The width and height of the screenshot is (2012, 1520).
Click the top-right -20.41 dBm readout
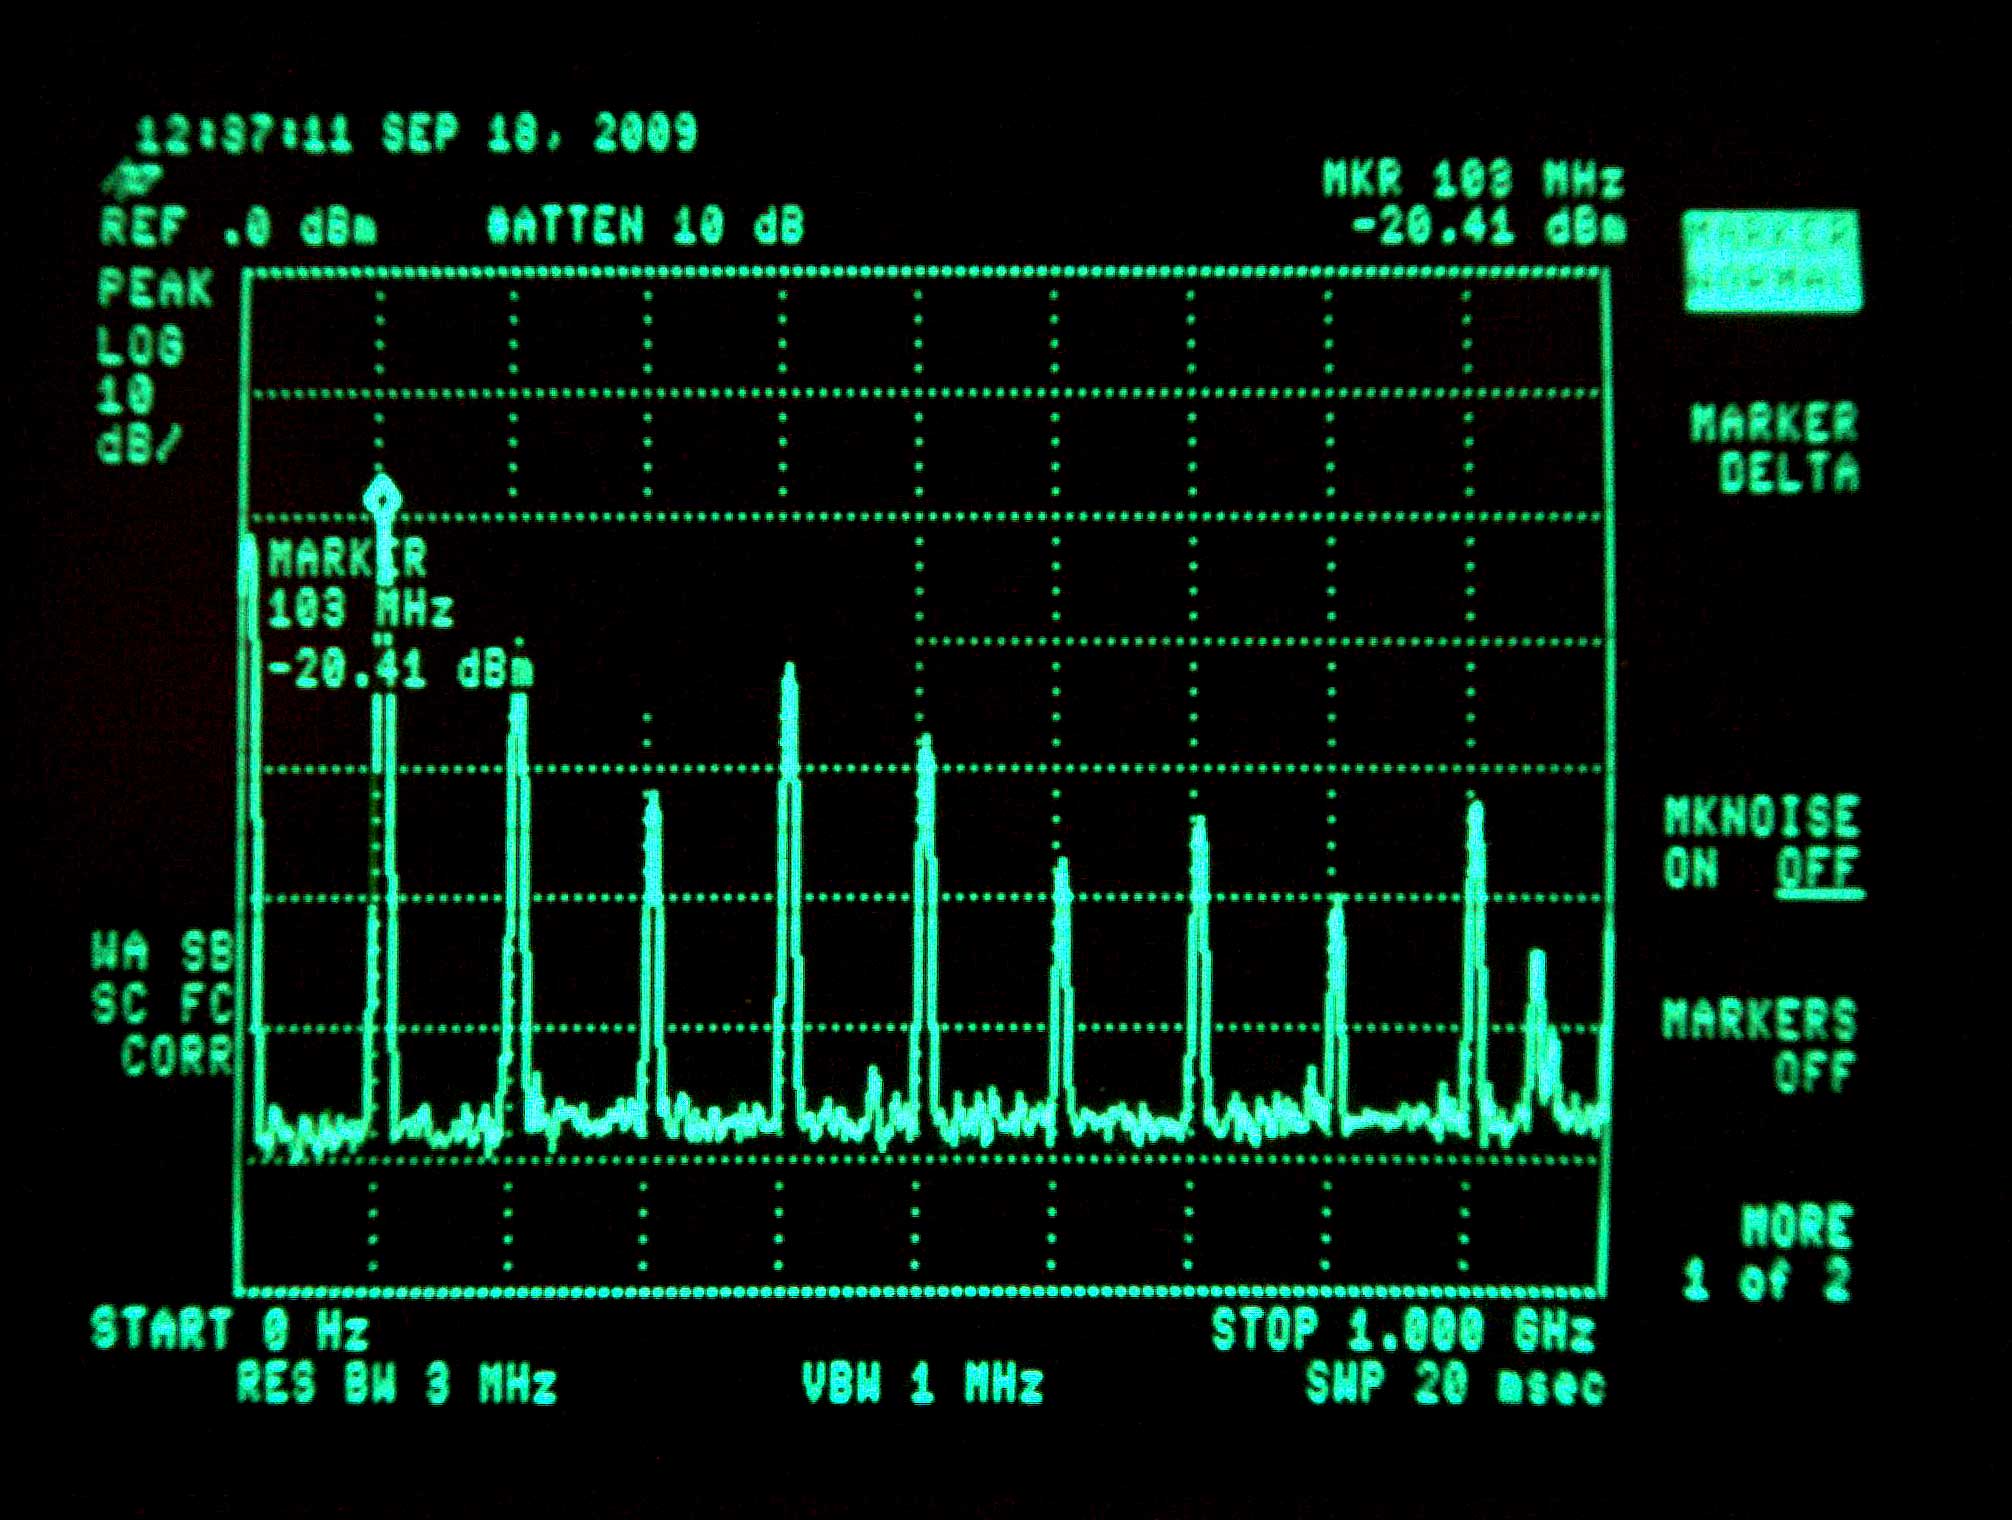click(x=1488, y=228)
